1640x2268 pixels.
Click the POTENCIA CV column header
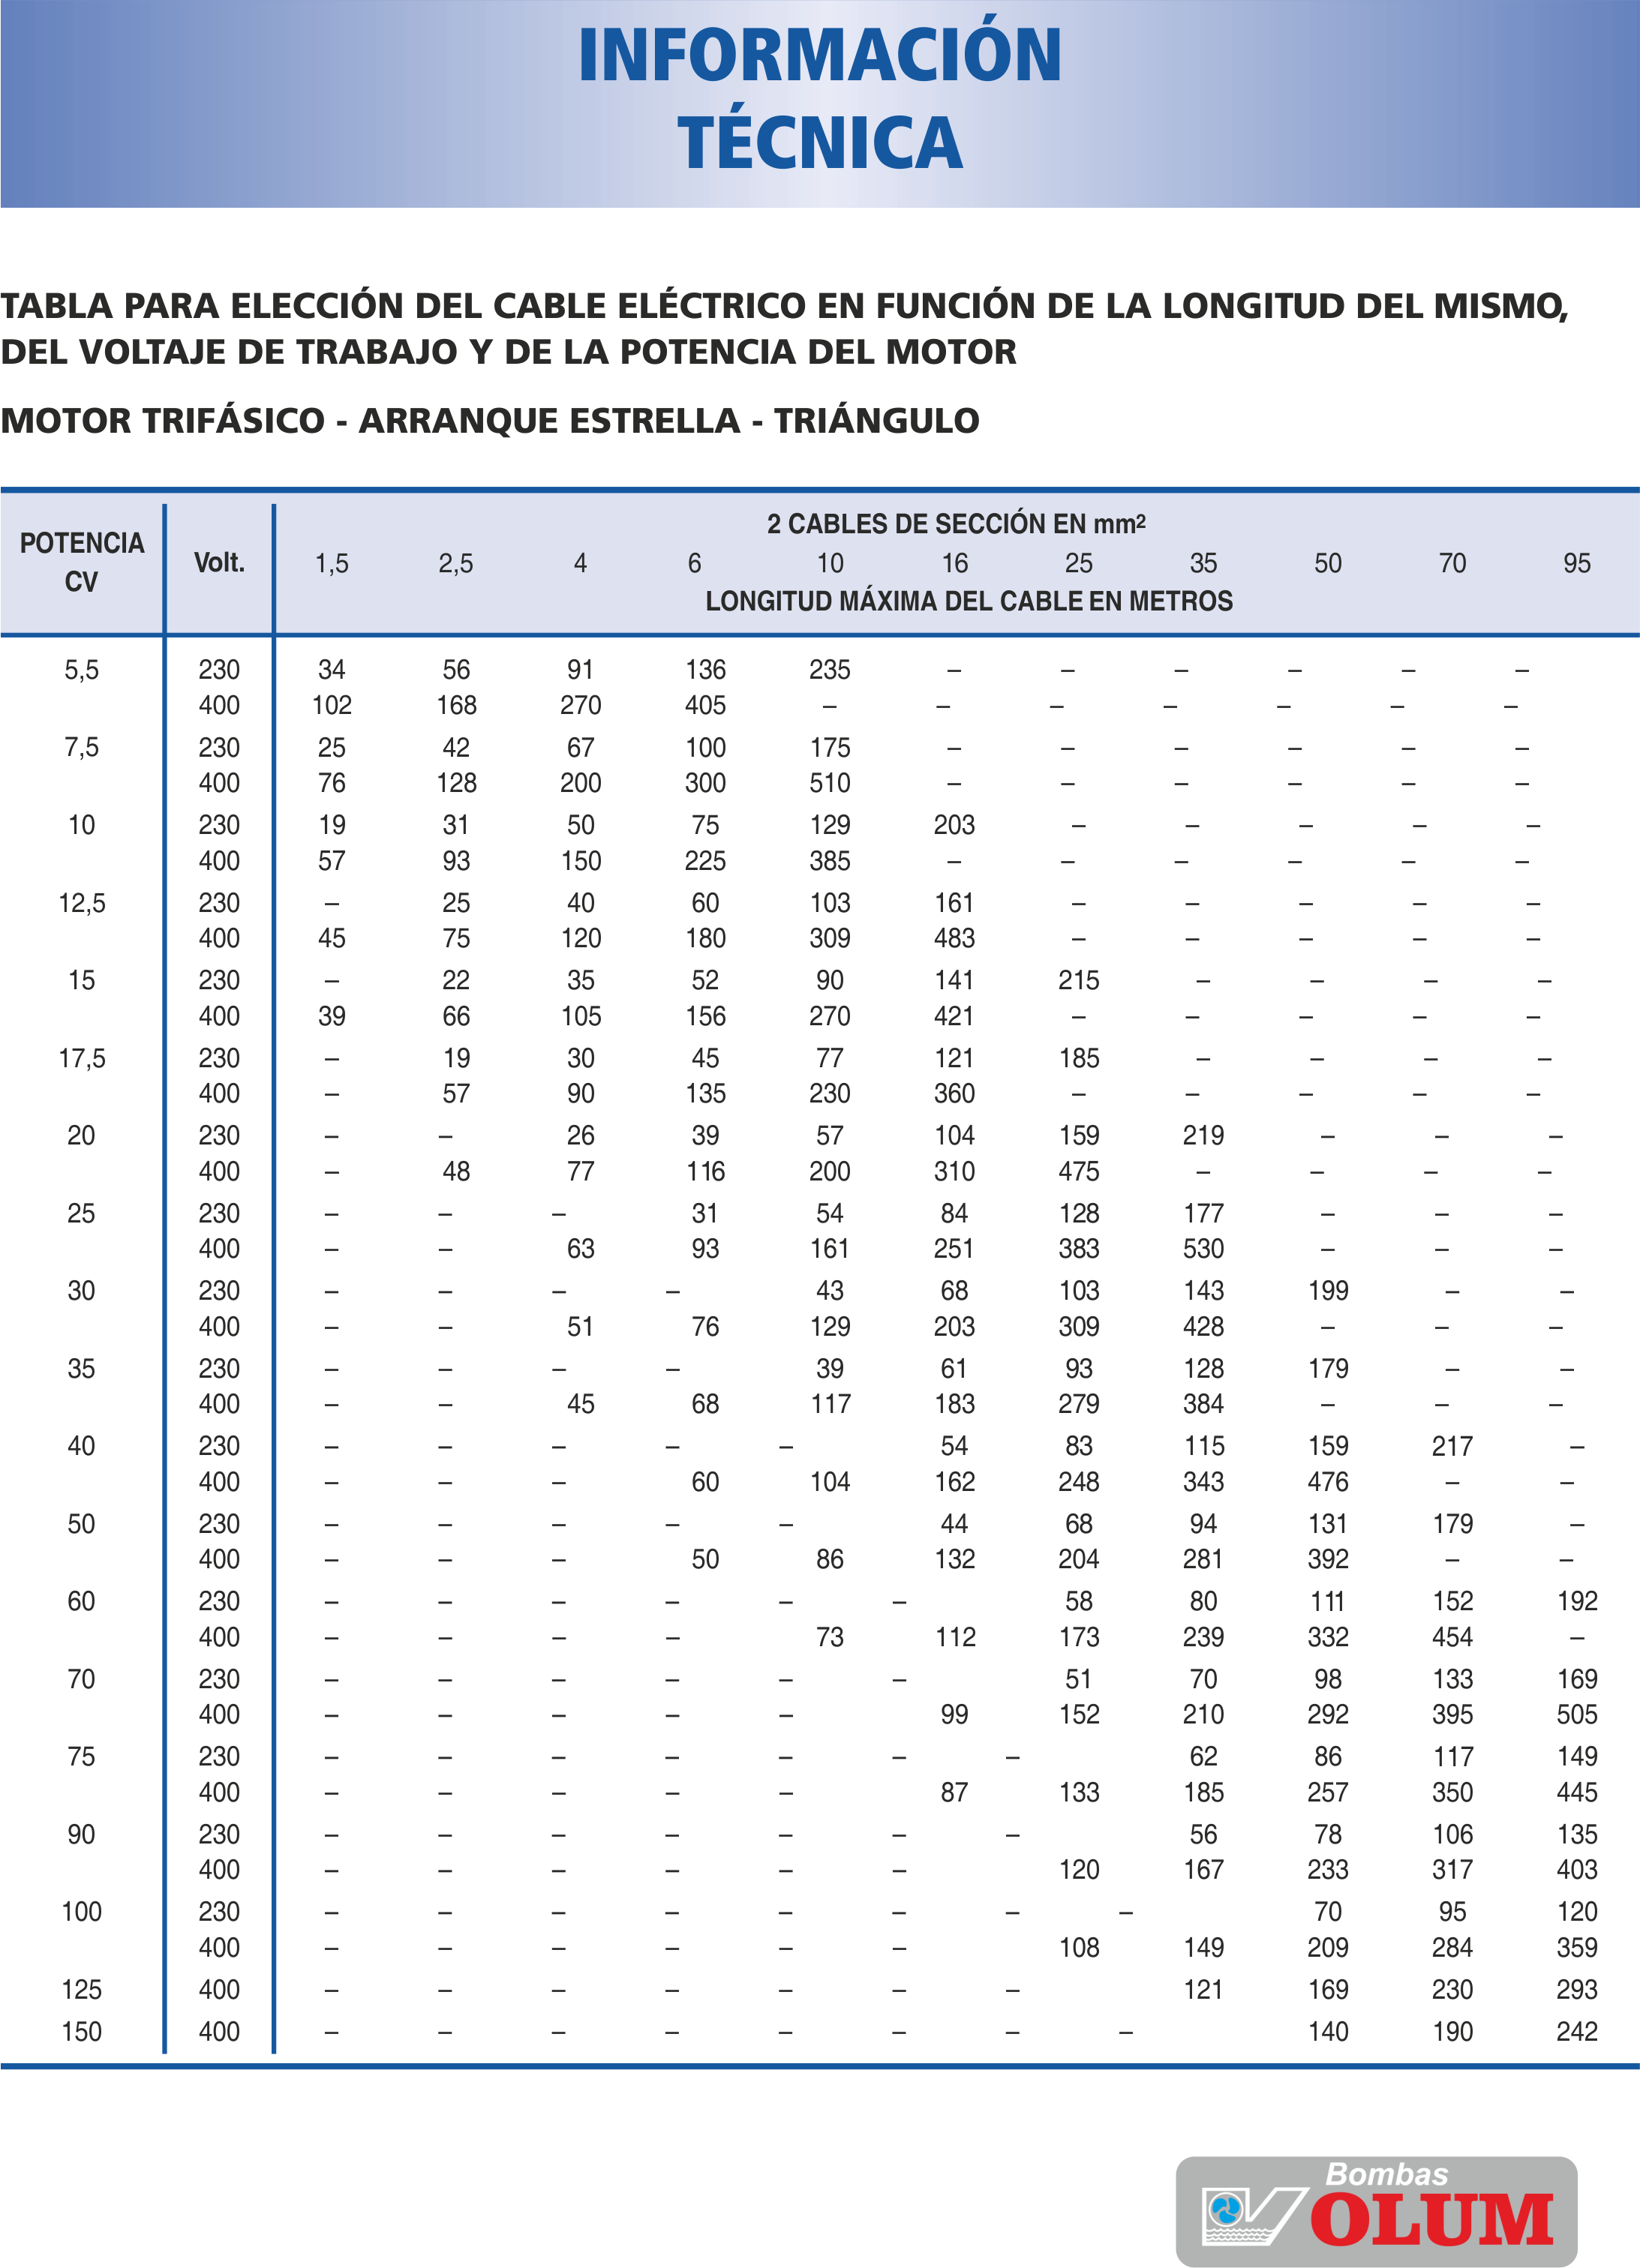point(82,562)
